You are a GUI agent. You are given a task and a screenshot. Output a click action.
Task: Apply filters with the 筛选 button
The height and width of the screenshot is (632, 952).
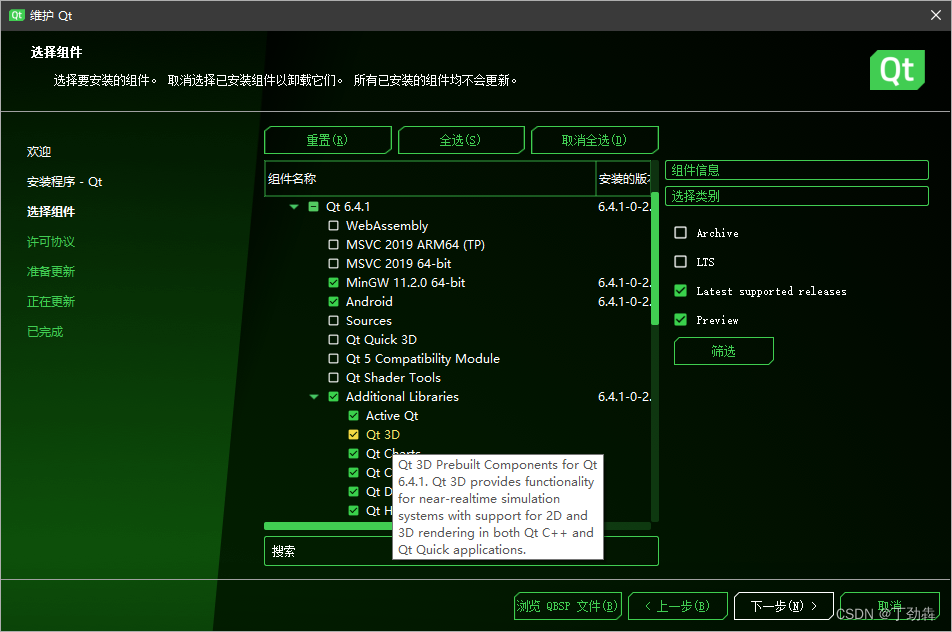point(724,351)
